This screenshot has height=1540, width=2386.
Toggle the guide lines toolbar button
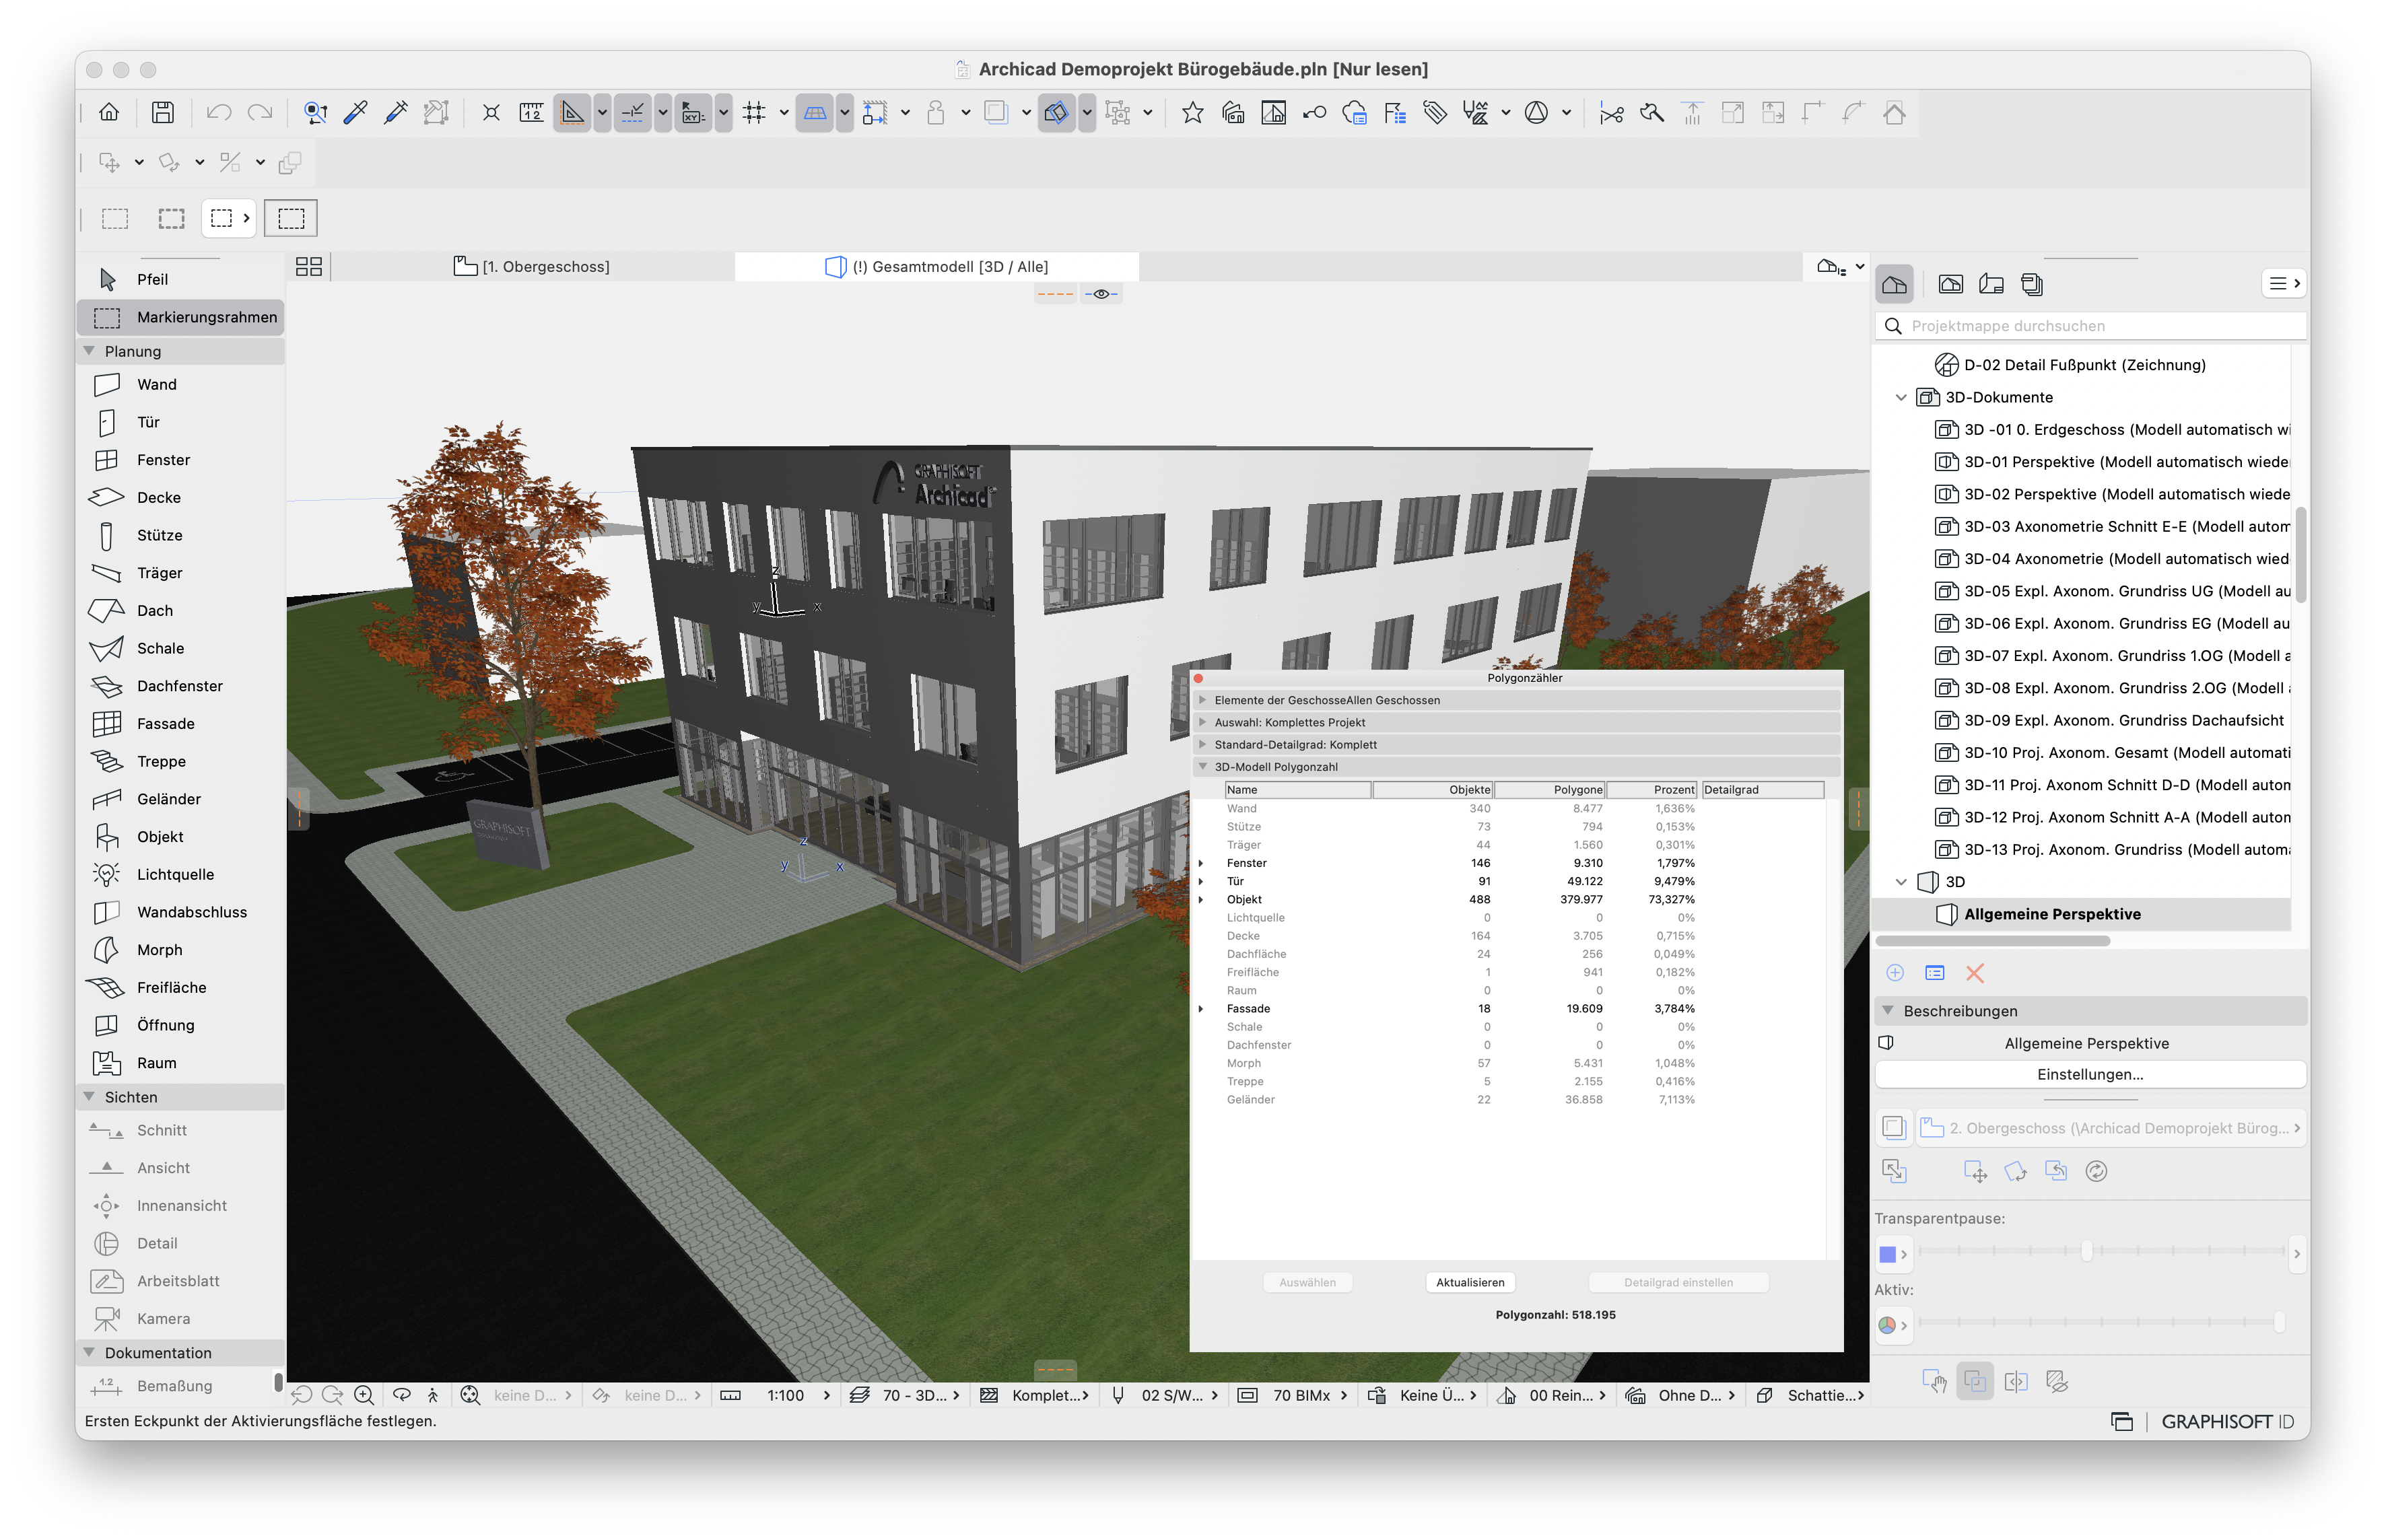click(x=632, y=113)
